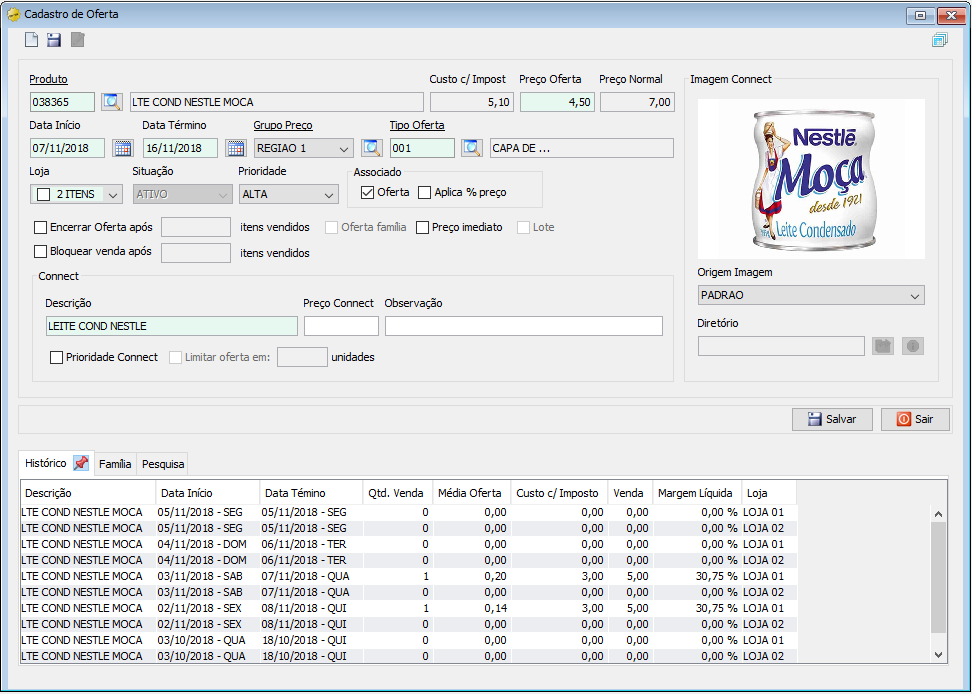Click the Data Término date field
Screen dimensions: 972x694
click(x=180, y=148)
